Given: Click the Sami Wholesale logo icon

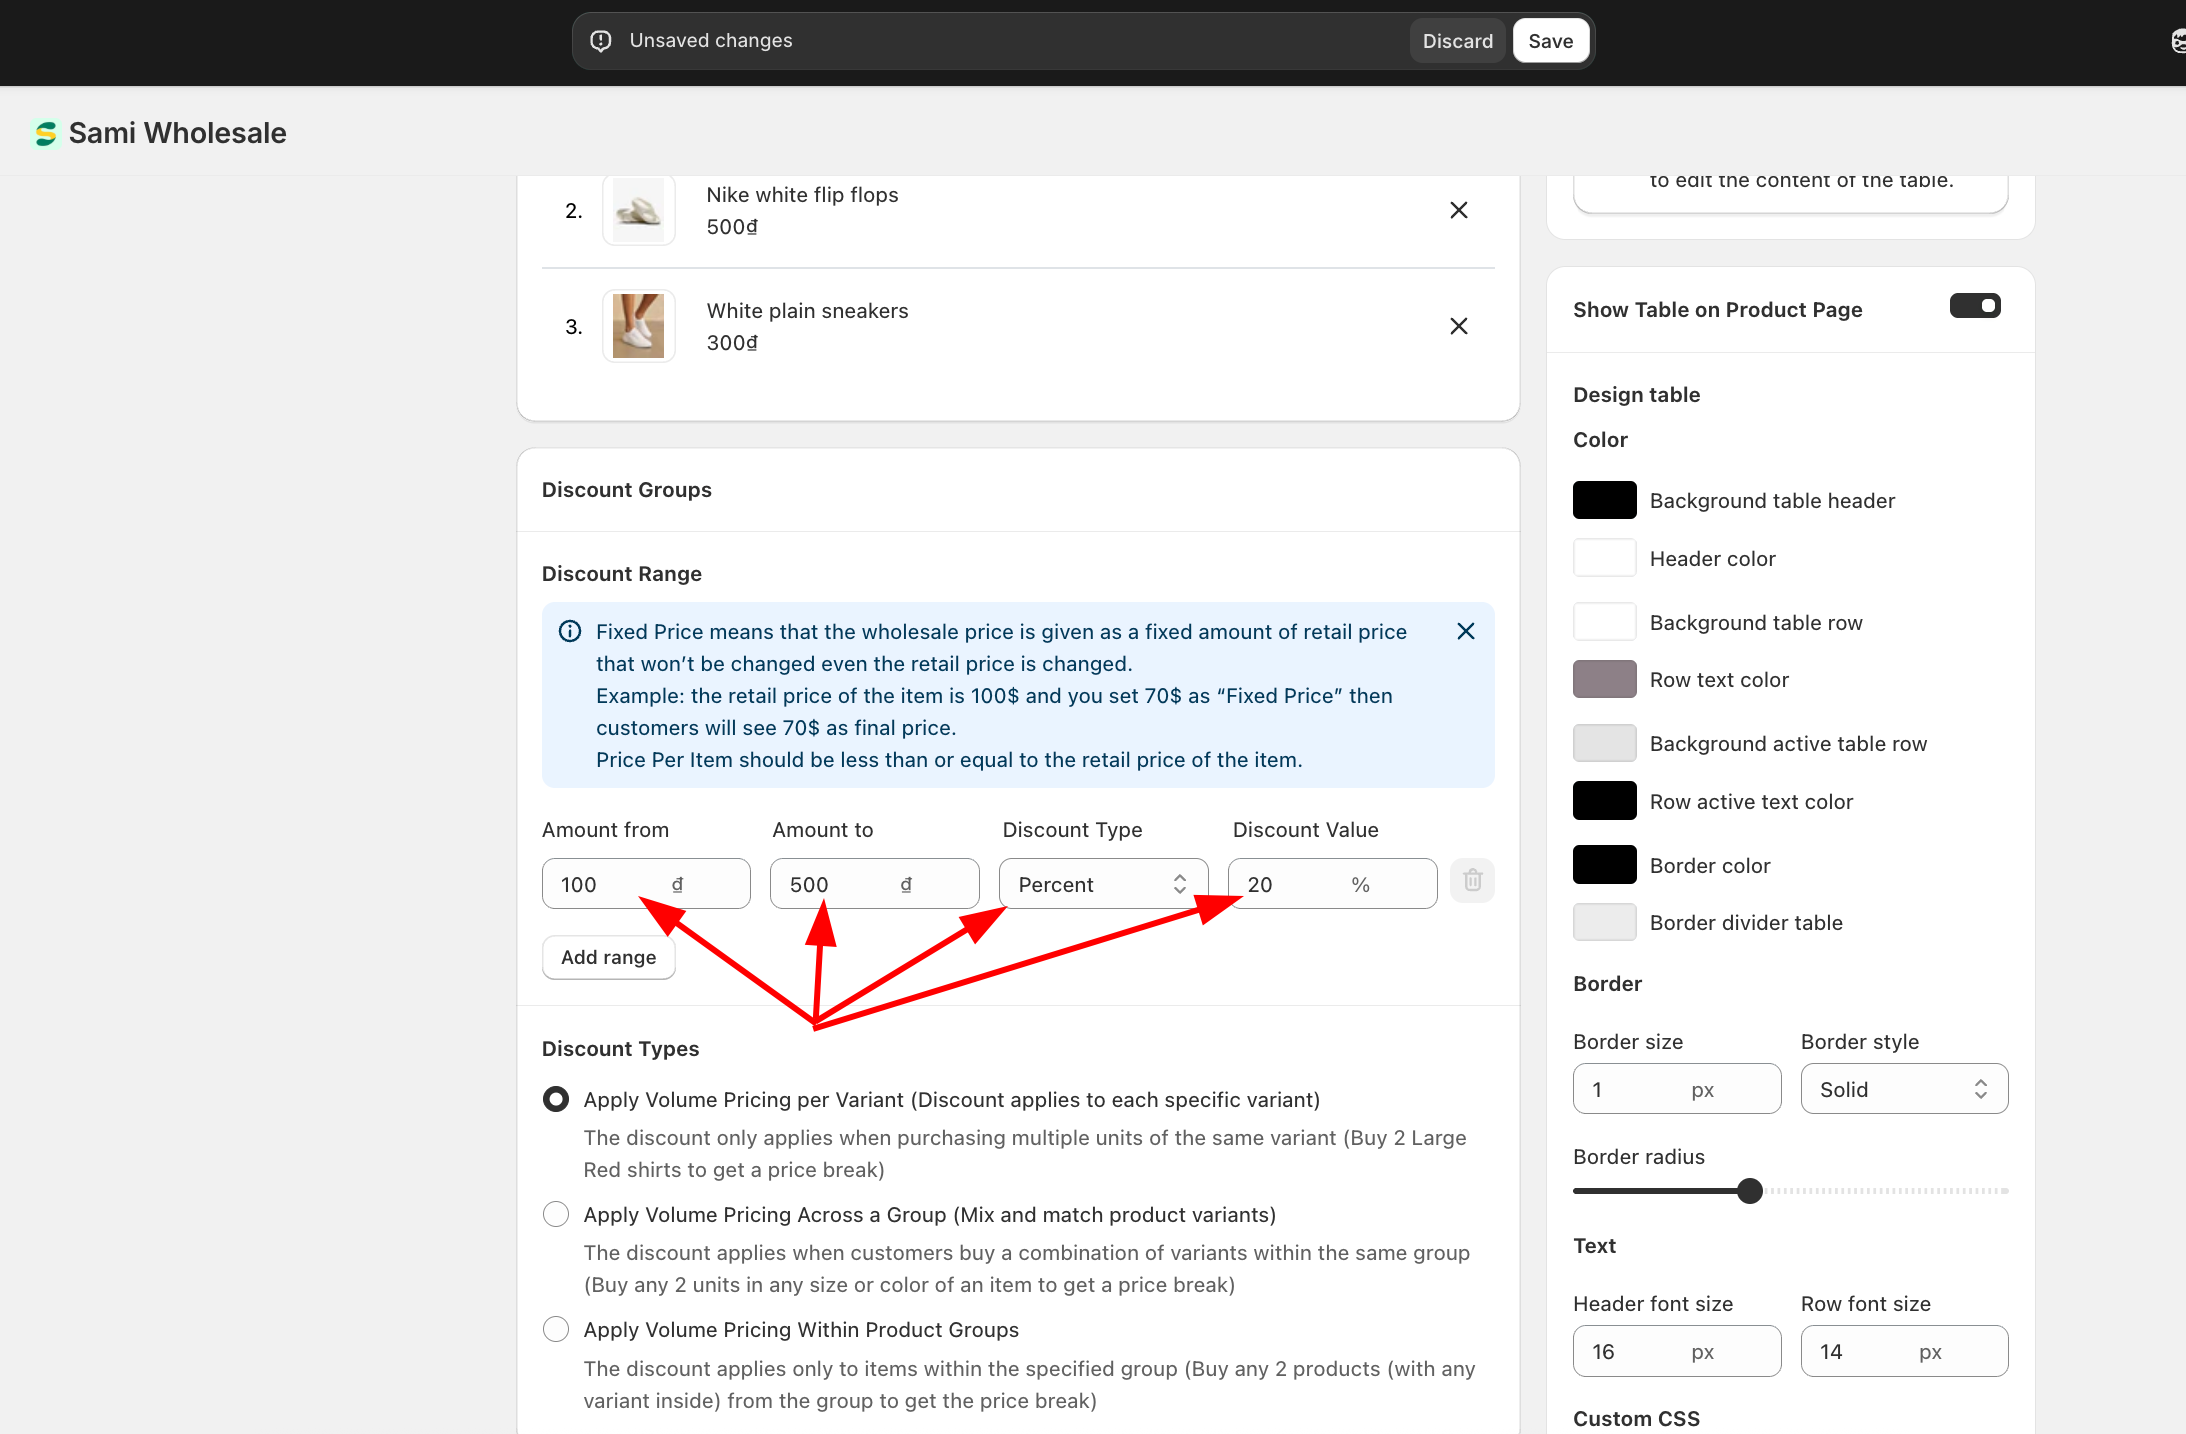Looking at the screenshot, I should 45,133.
